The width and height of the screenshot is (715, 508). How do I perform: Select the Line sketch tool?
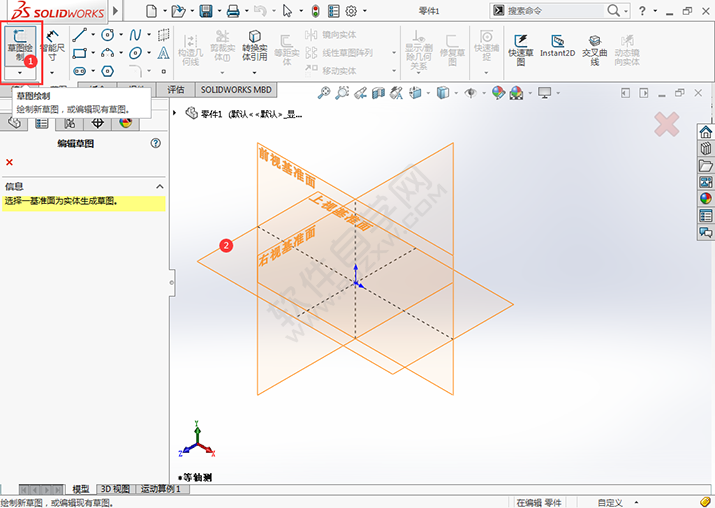click(80, 35)
